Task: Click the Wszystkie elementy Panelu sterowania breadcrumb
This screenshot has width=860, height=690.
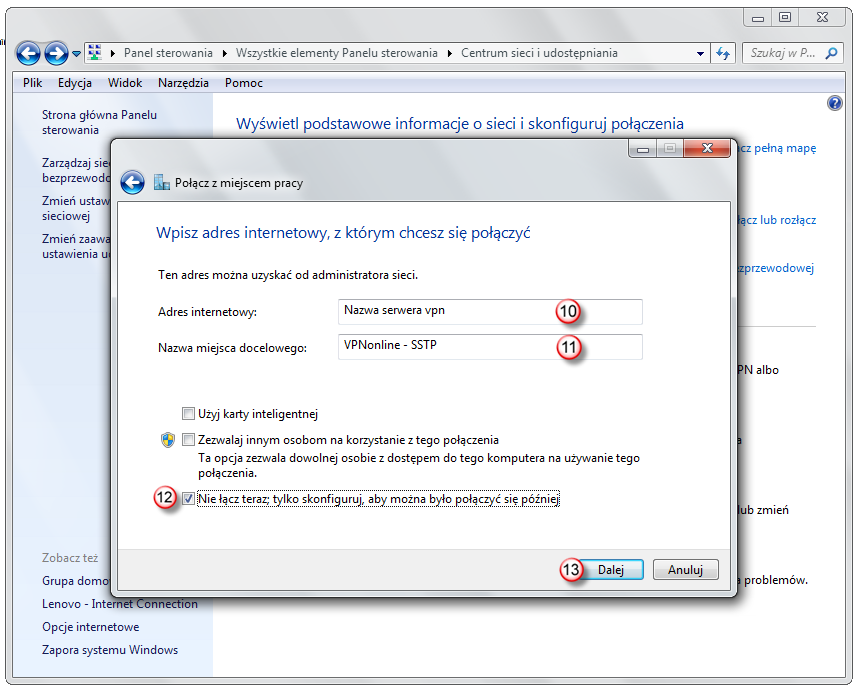Action: tap(337, 53)
